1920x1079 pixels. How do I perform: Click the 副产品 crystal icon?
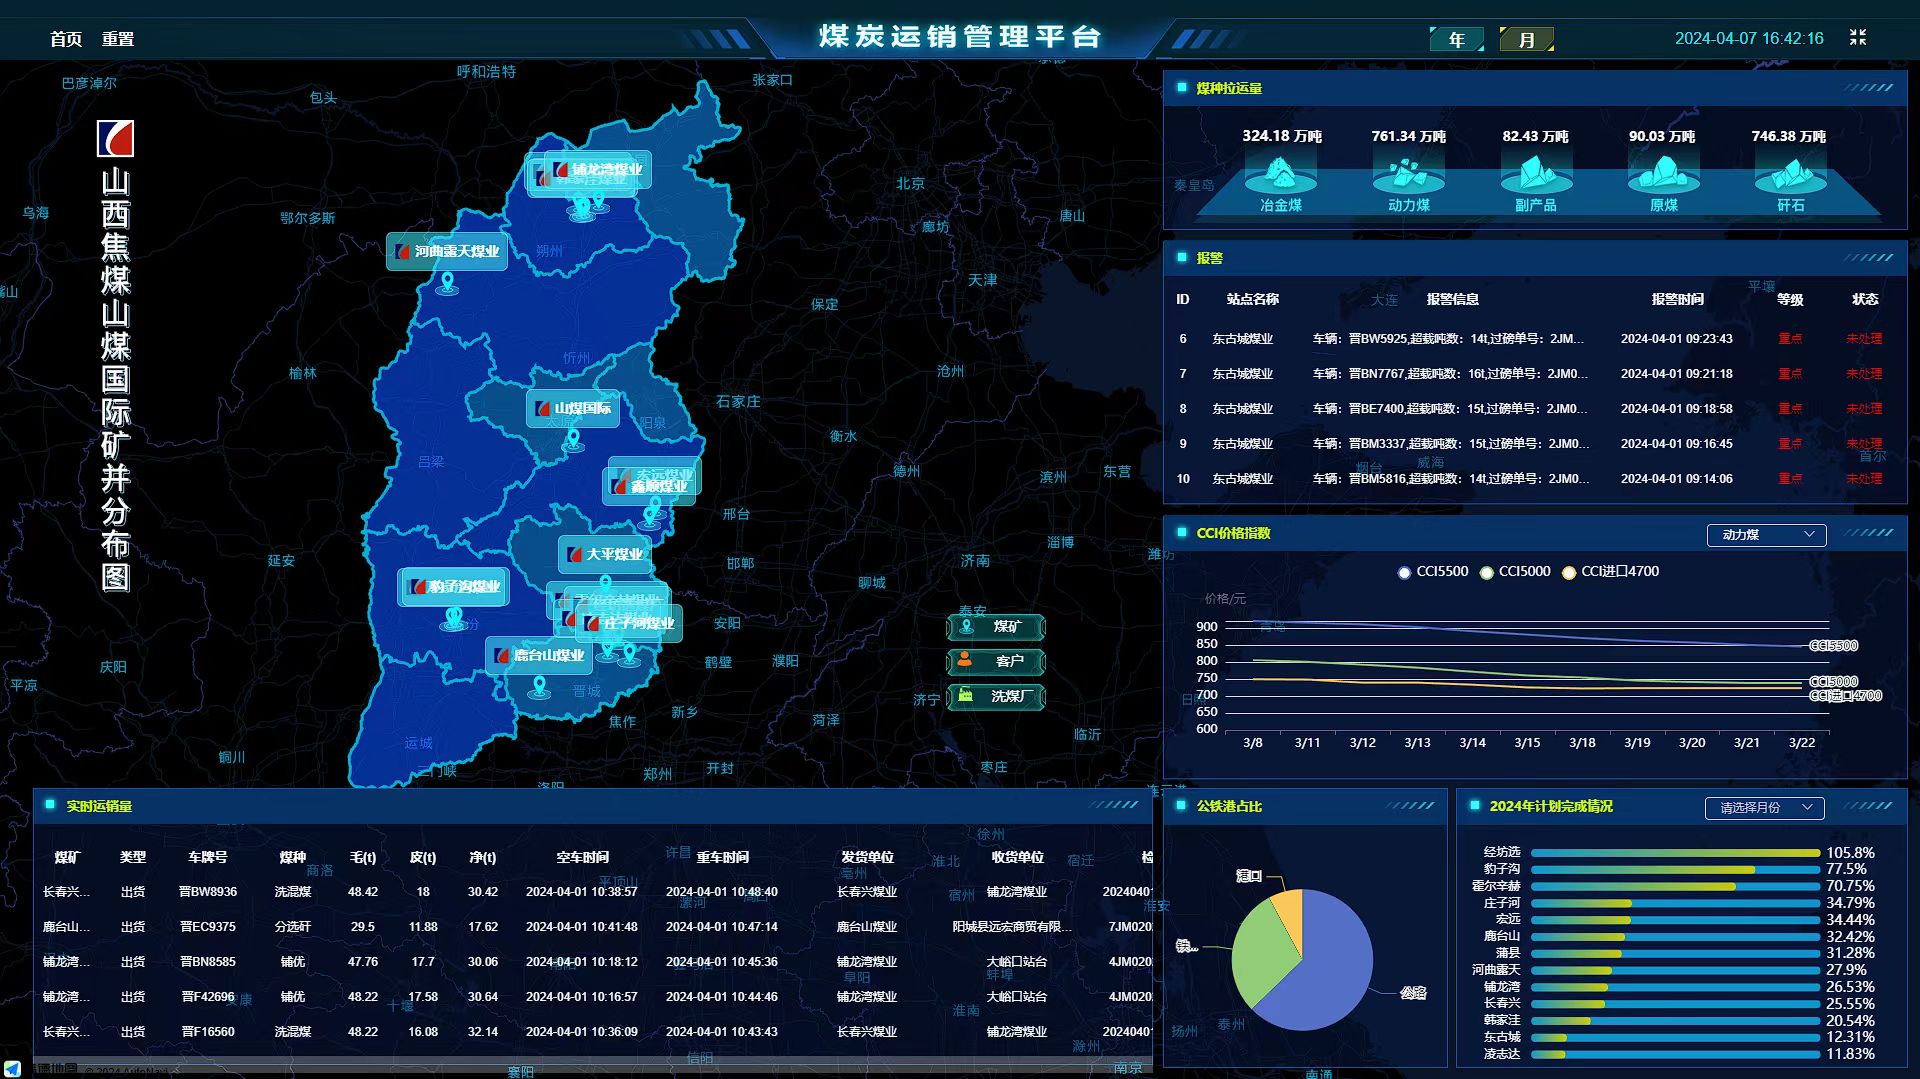pos(1535,174)
